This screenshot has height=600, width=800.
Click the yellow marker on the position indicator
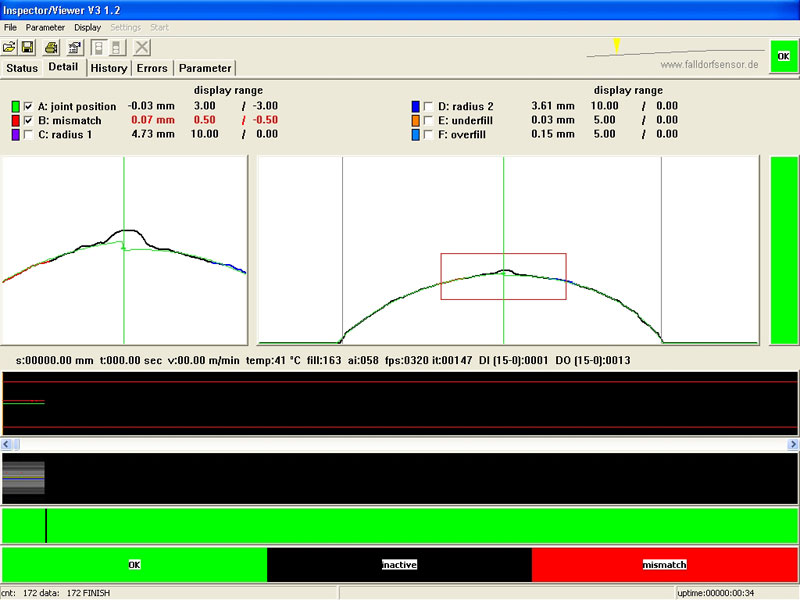[x=617, y=45]
